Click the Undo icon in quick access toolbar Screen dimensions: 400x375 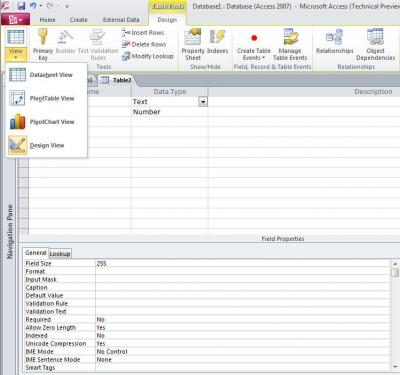[x=33, y=6]
